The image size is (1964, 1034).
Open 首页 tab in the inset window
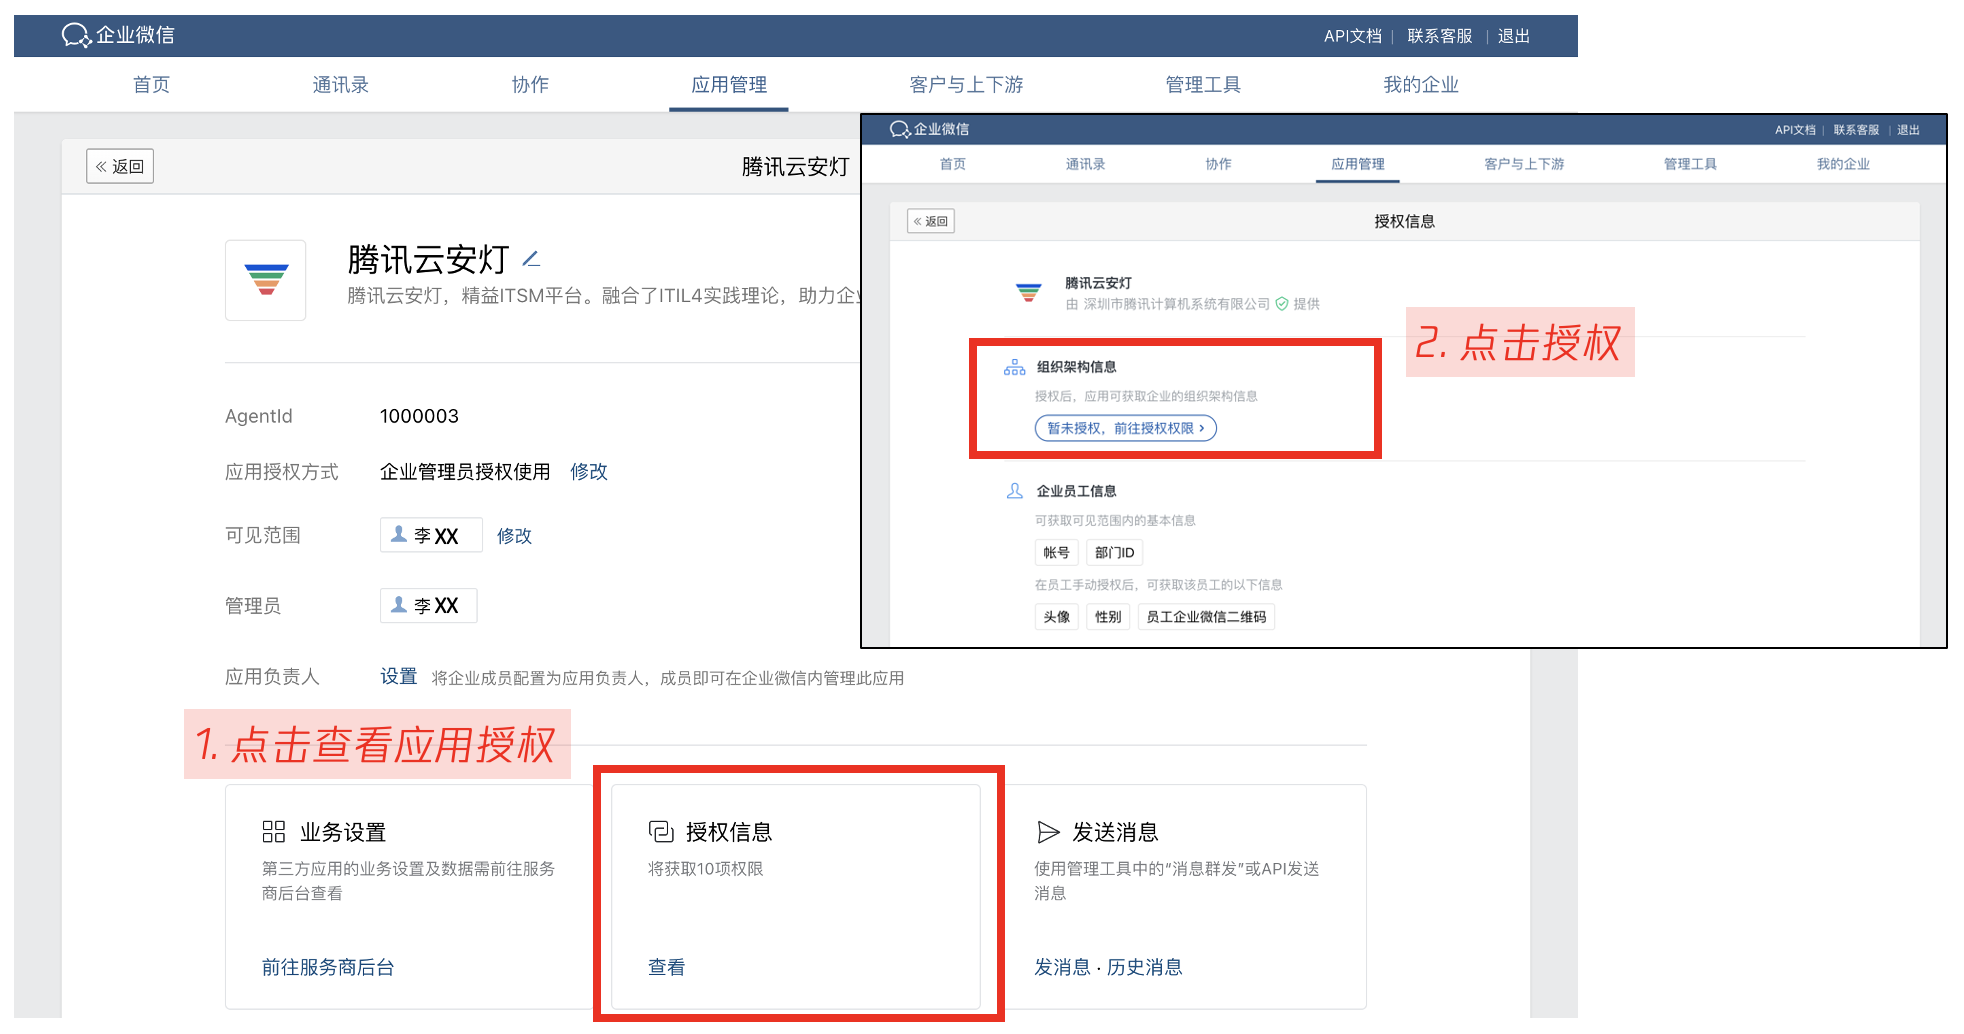coord(953,164)
